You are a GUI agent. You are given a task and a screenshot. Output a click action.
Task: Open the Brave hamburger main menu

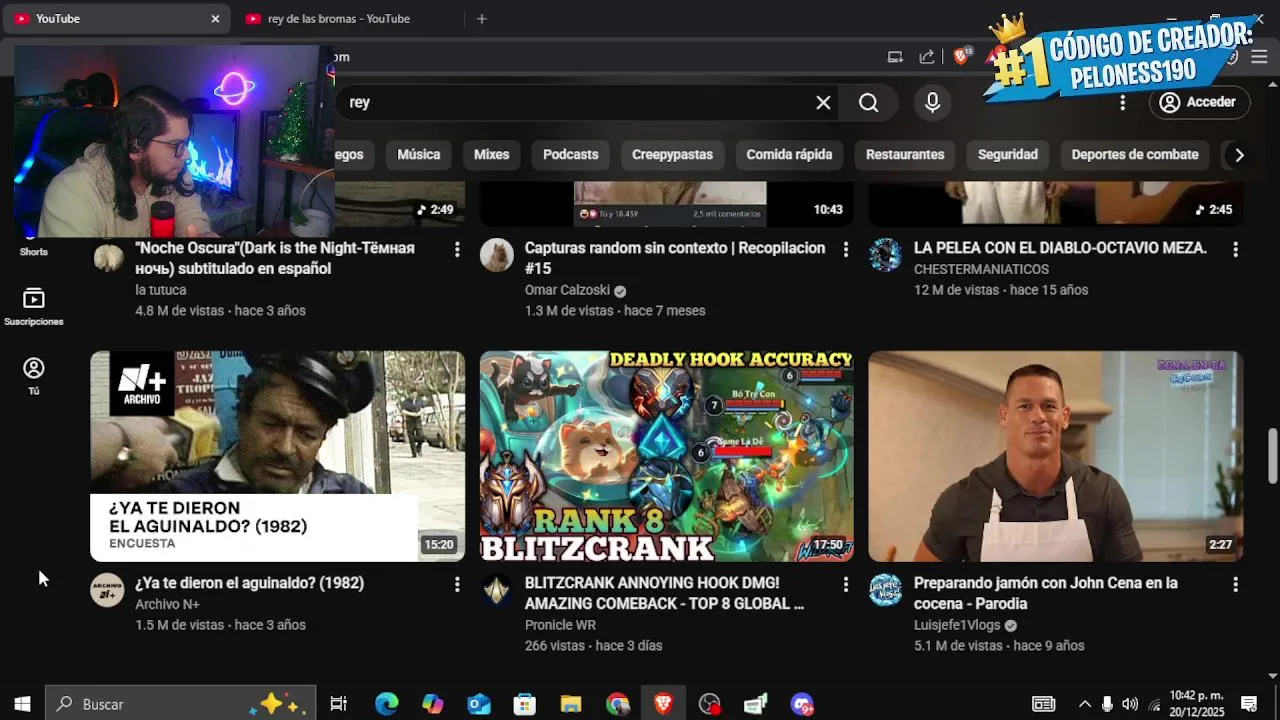(1260, 57)
